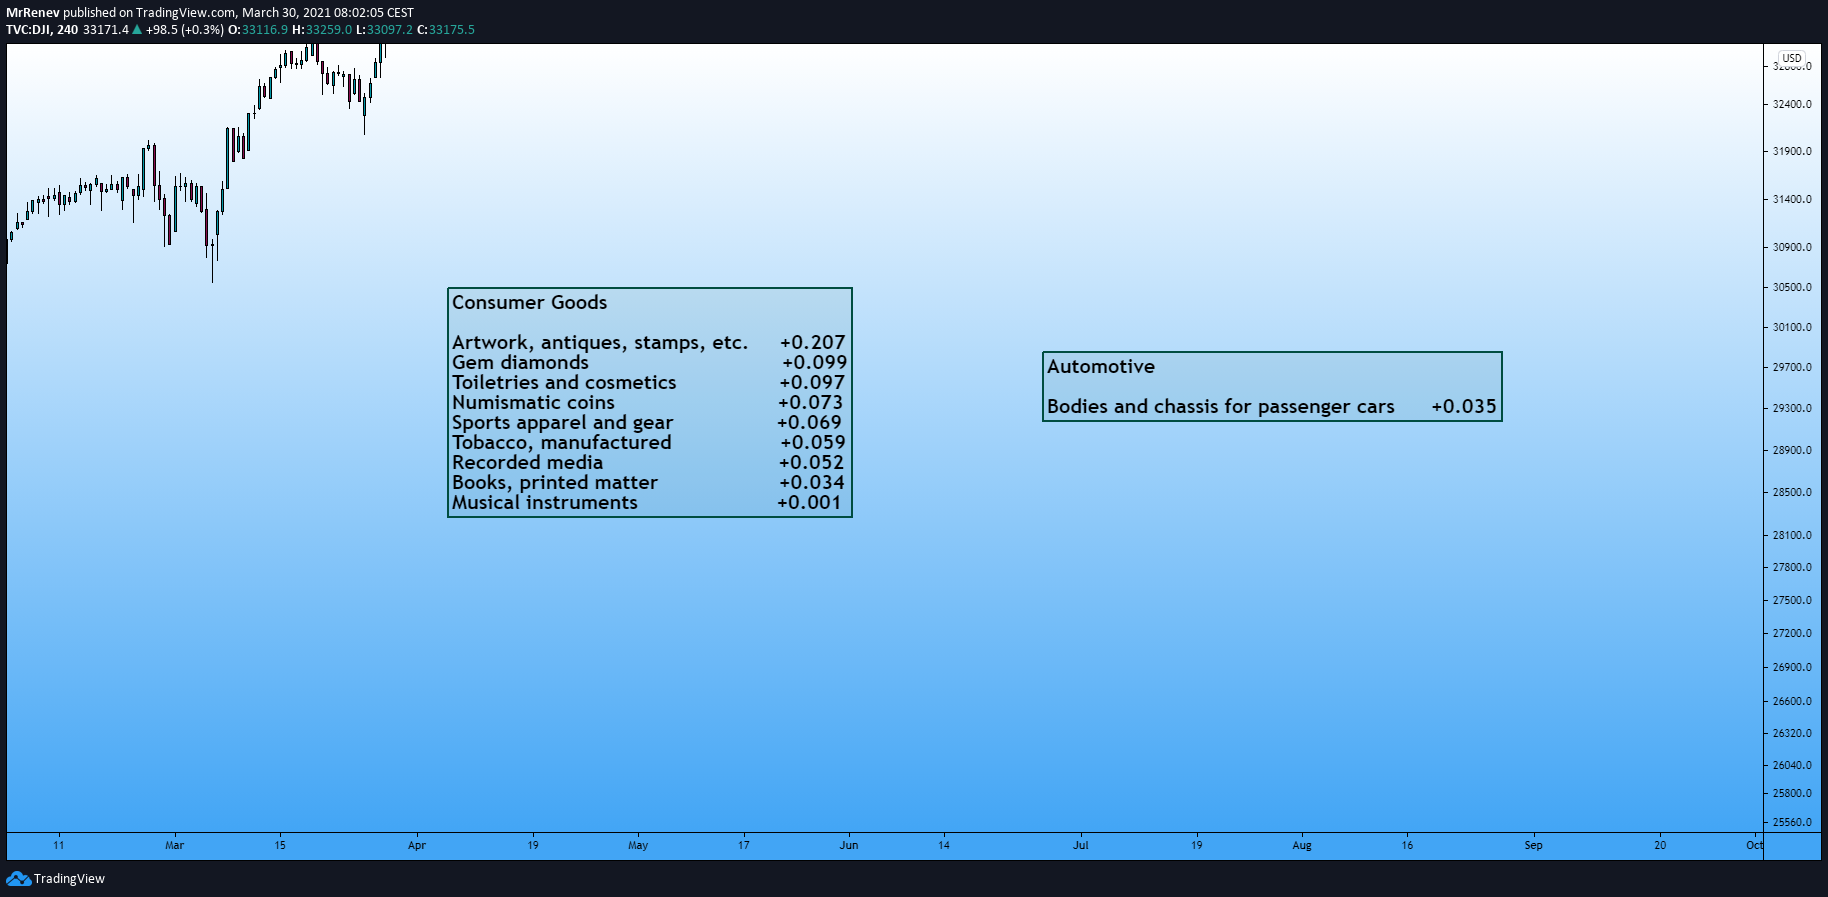Click the +0.099 value
Image resolution: width=1828 pixels, height=897 pixels.
pyautogui.click(x=814, y=363)
